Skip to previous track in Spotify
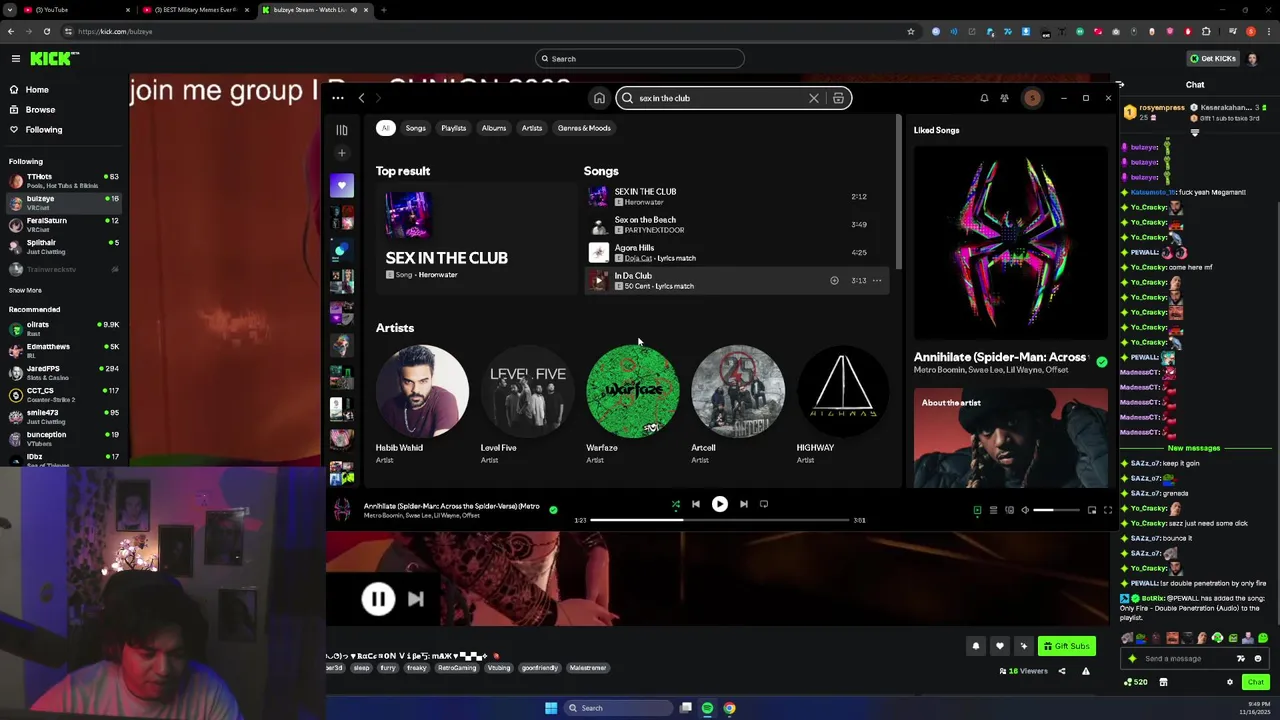1280x720 pixels. pos(696,504)
